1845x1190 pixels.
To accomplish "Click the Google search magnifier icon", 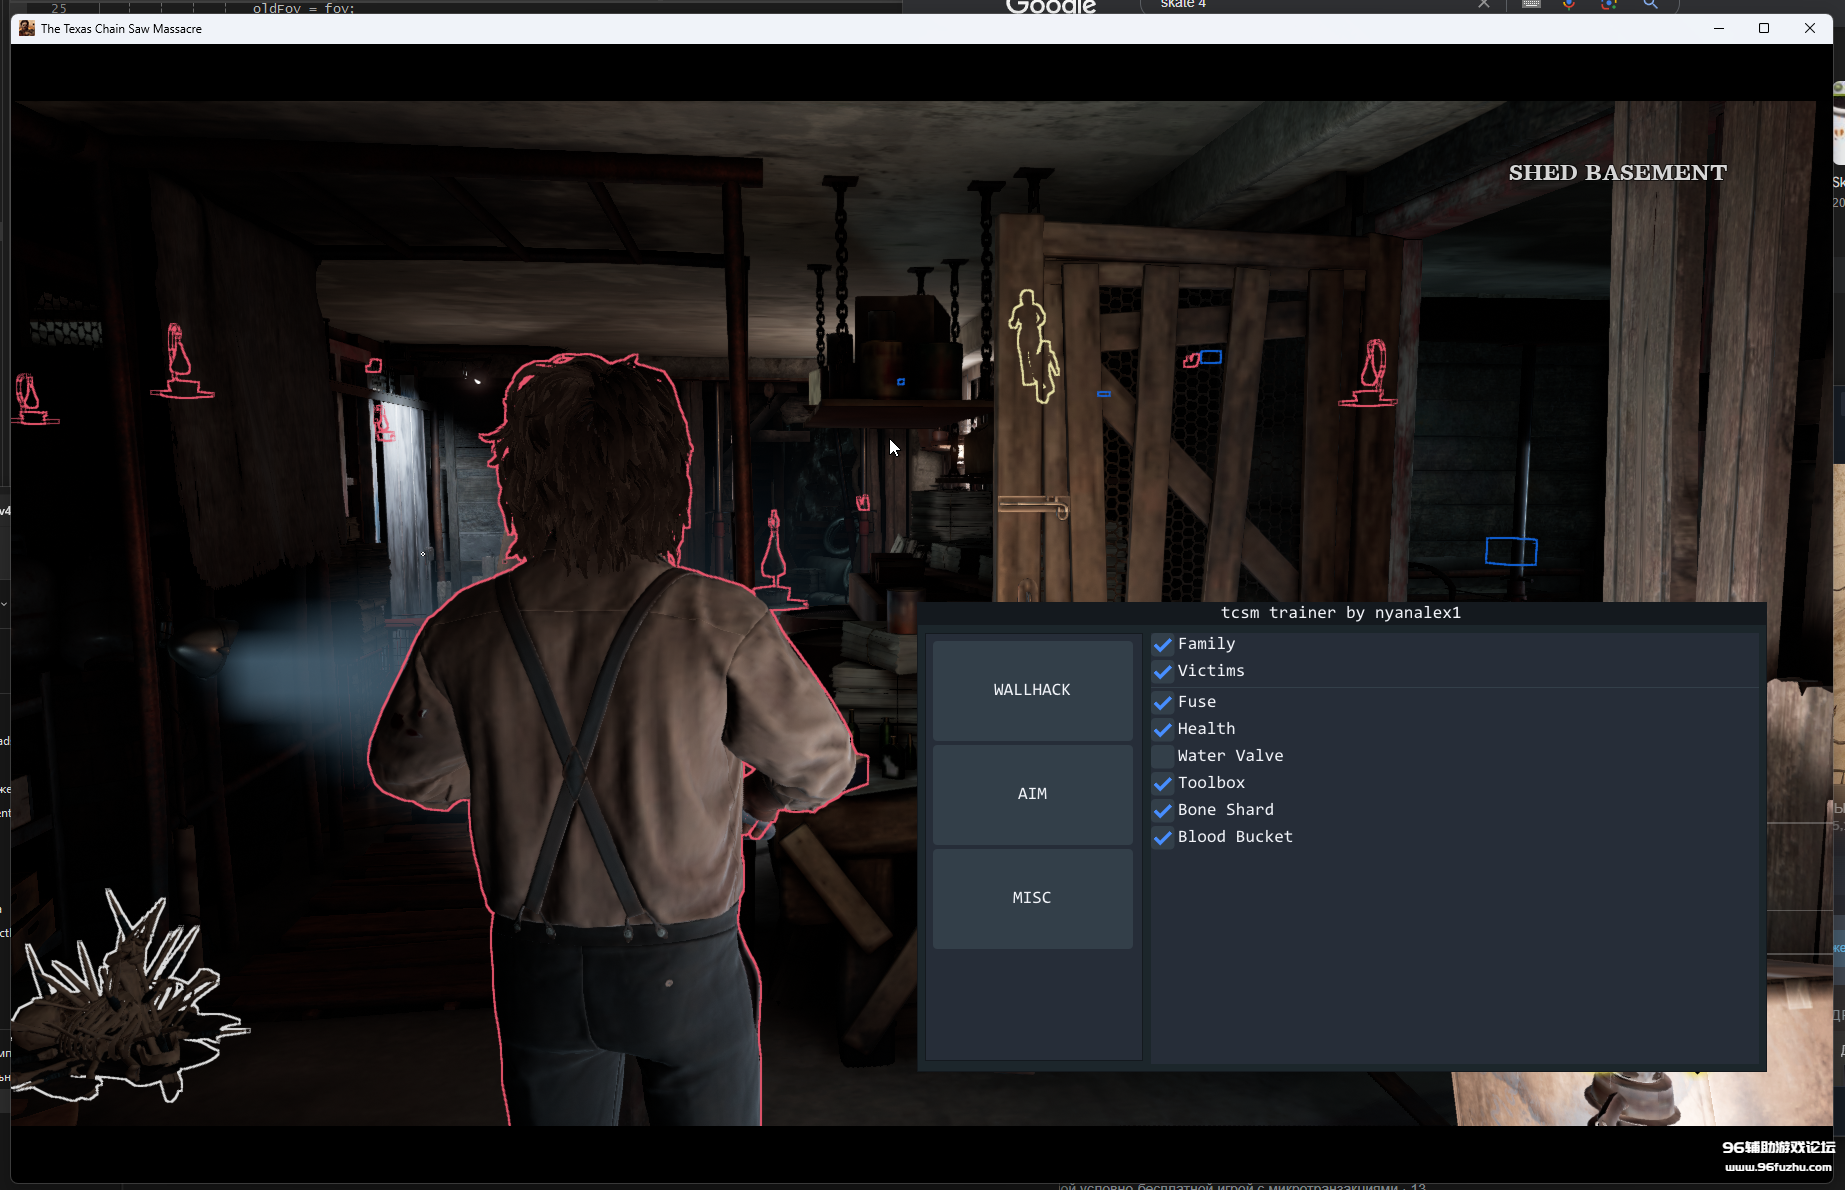I will coord(1650,5).
